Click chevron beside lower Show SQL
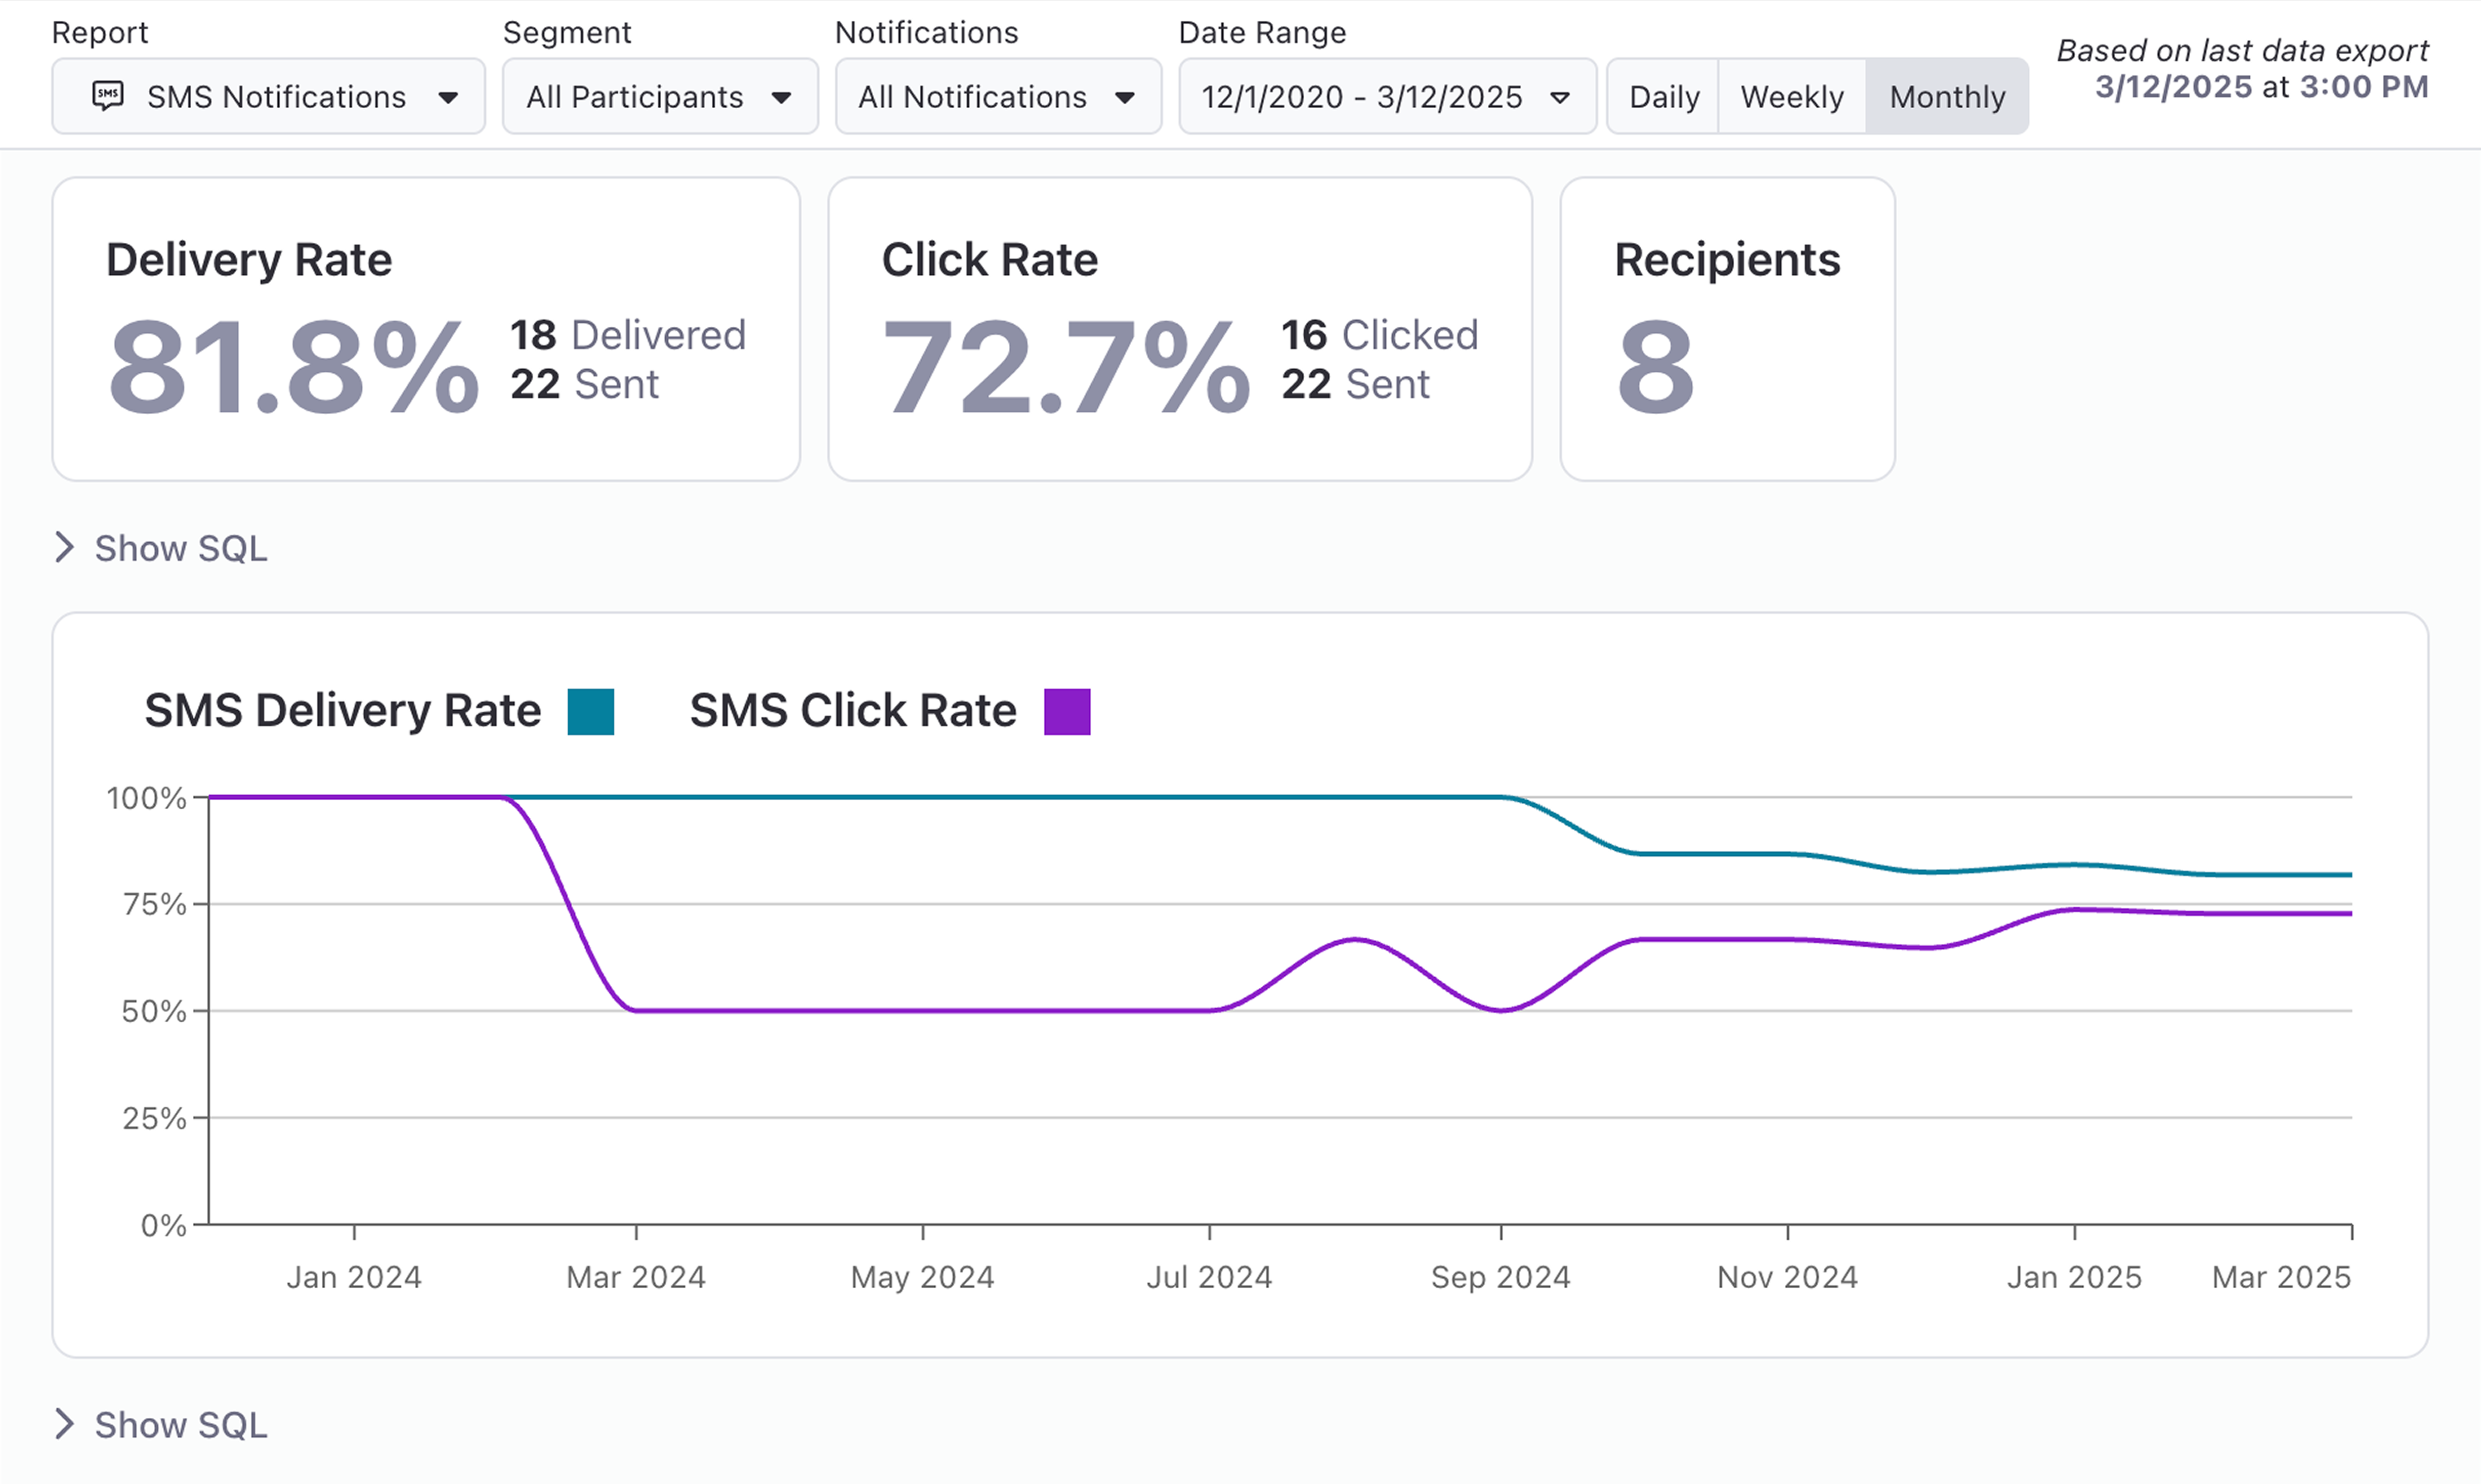 coord(65,1424)
